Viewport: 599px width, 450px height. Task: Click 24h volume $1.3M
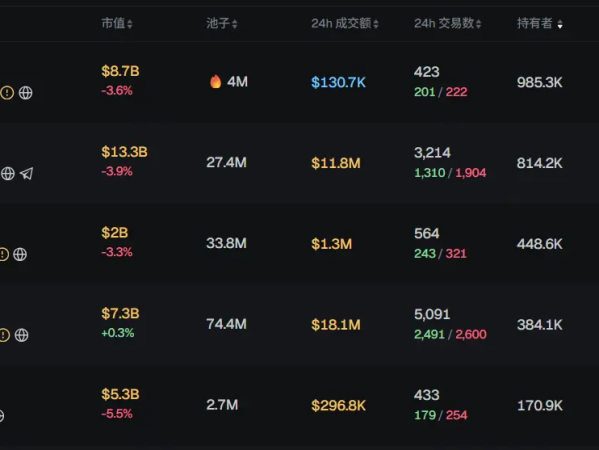coord(332,244)
